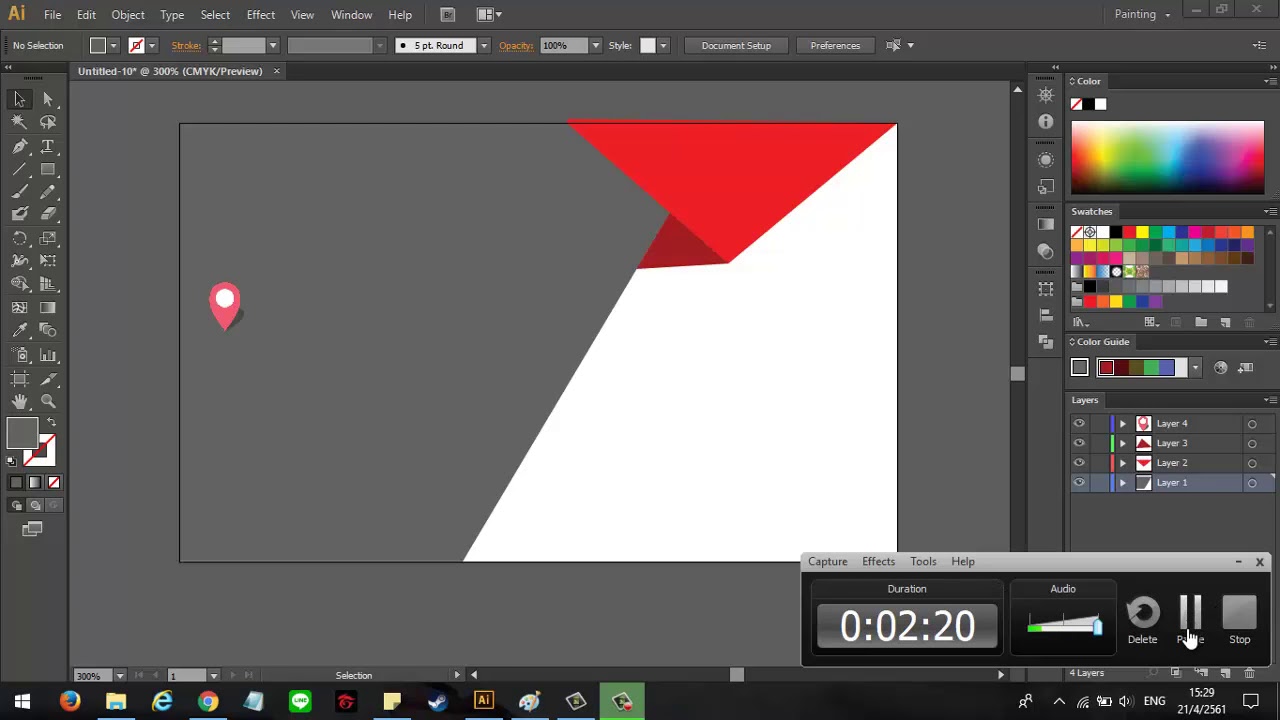Open Painting workspace switcher
This screenshot has width=1280, height=720.
pos(1142,14)
